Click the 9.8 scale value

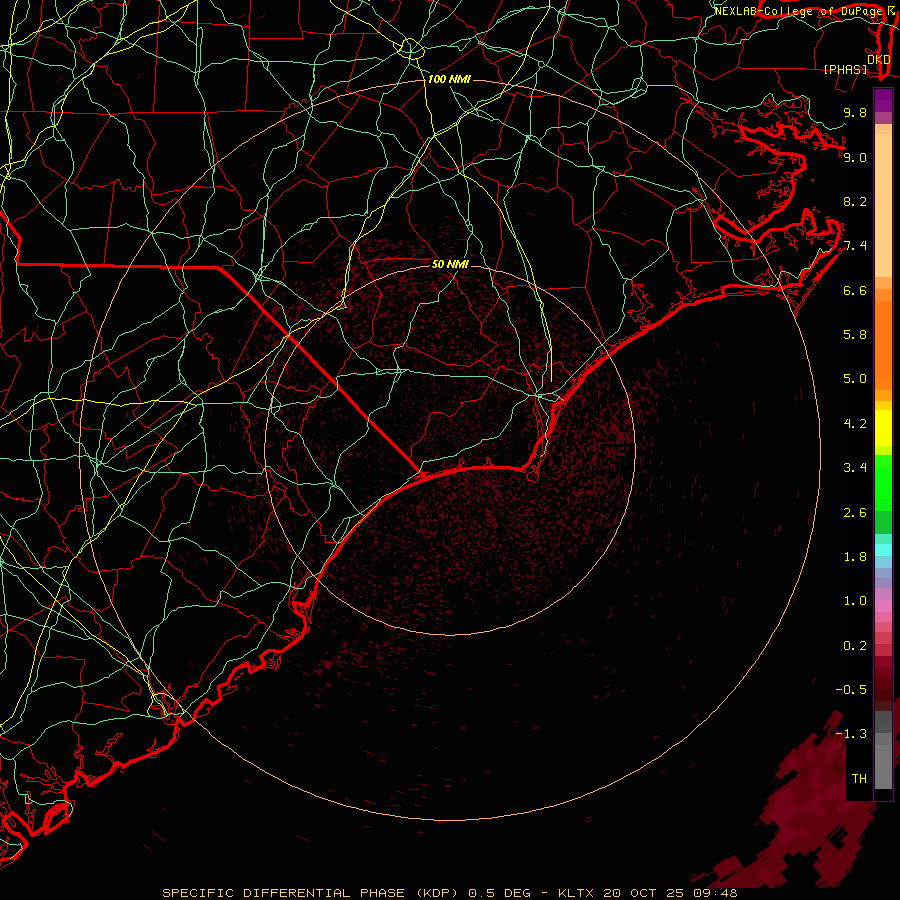855,112
